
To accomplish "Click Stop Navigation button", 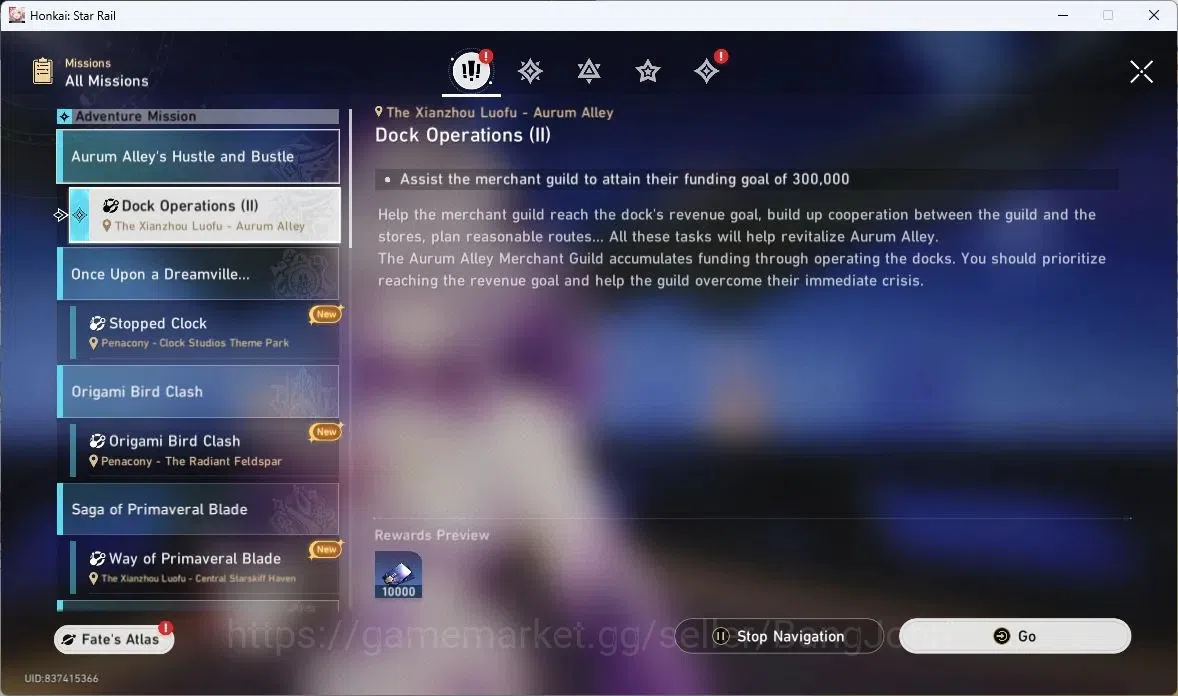I will pos(779,636).
